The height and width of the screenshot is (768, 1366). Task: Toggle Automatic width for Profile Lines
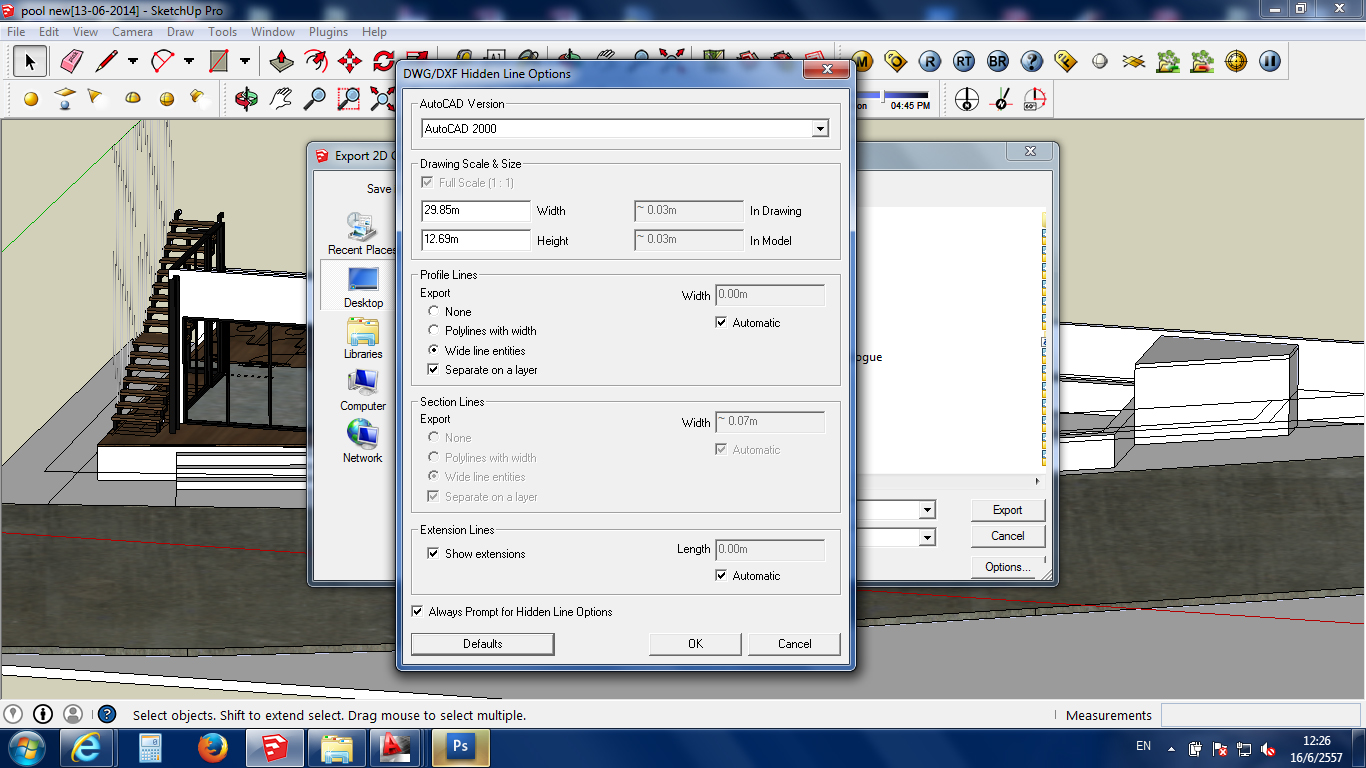(x=721, y=322)
